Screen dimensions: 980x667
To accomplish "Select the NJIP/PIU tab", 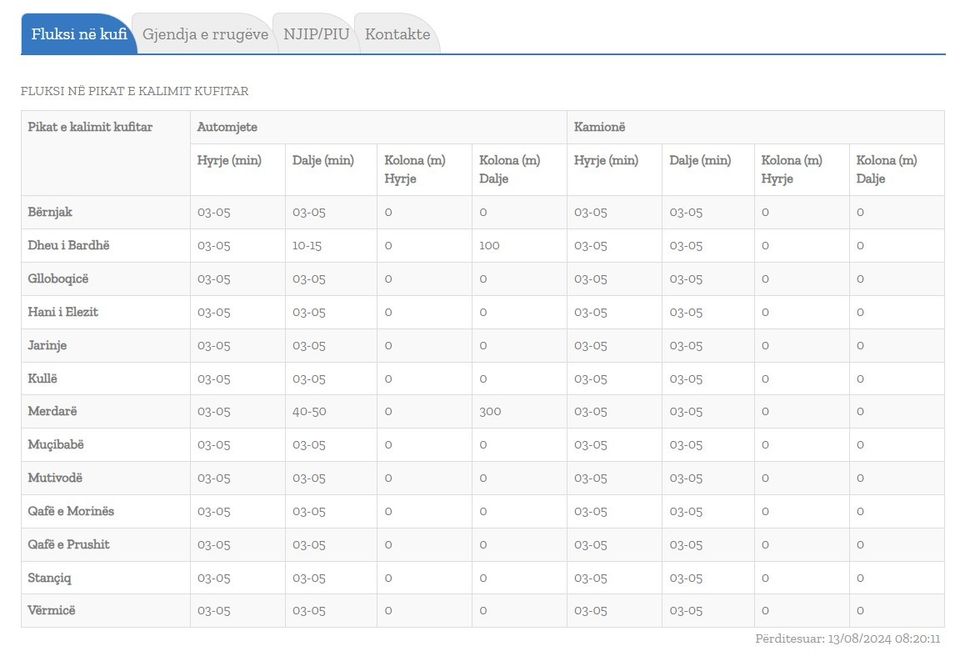I will tap(315, 34).
